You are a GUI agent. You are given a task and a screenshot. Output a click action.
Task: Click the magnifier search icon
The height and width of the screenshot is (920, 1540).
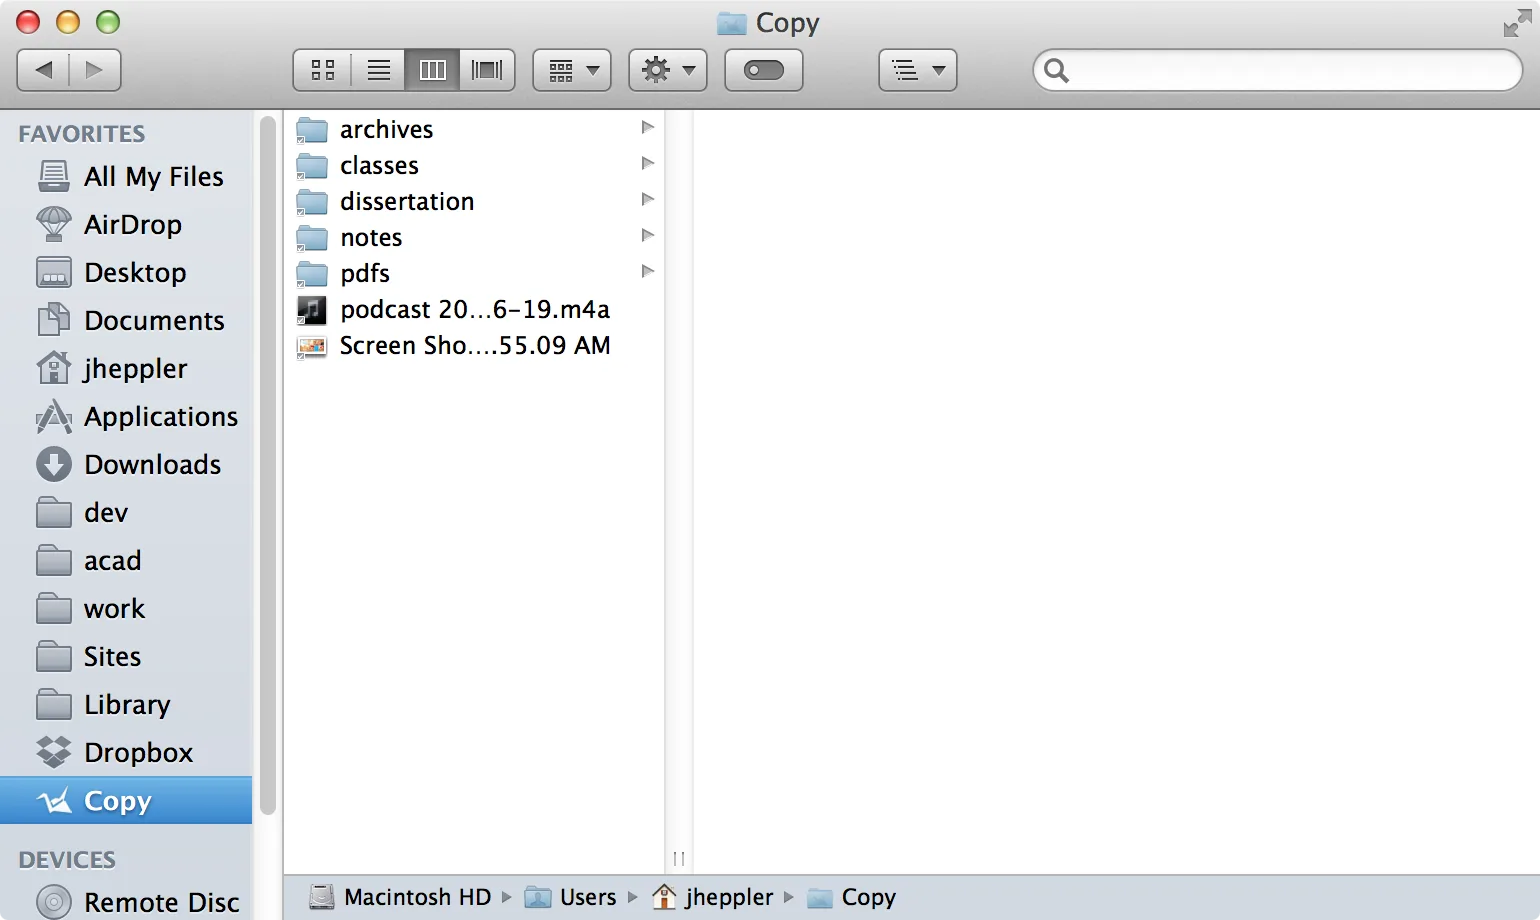1056,70
